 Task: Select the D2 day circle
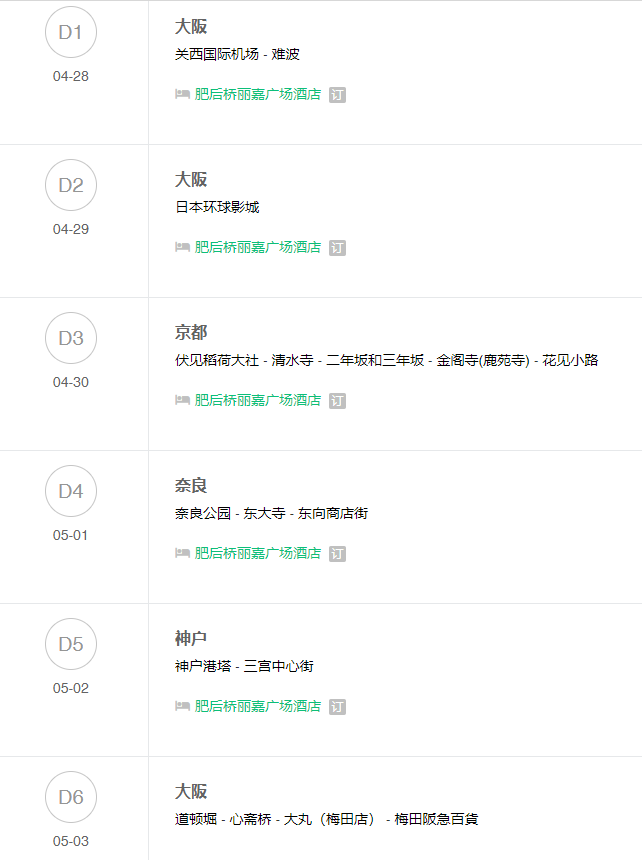coord(71,185)
